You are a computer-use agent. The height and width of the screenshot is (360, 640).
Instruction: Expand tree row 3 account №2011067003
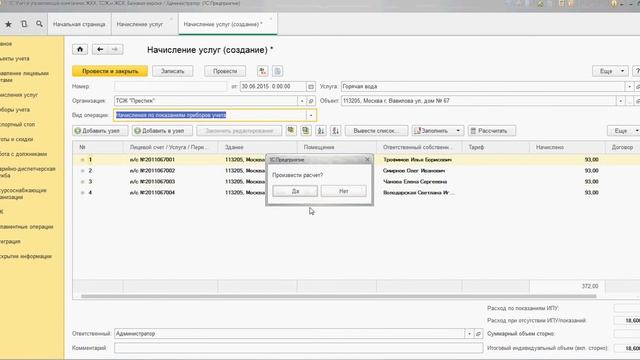pos(82,182)
